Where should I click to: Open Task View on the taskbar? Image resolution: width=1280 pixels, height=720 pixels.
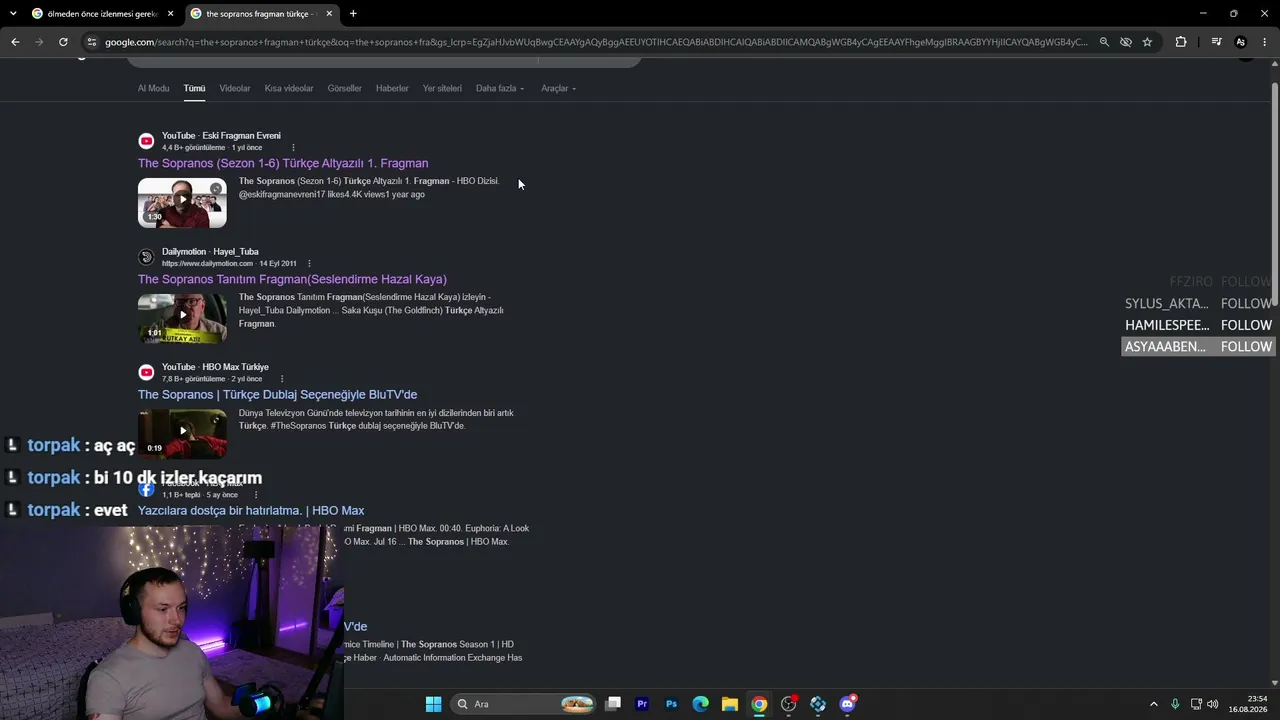(x=613, y=704)
